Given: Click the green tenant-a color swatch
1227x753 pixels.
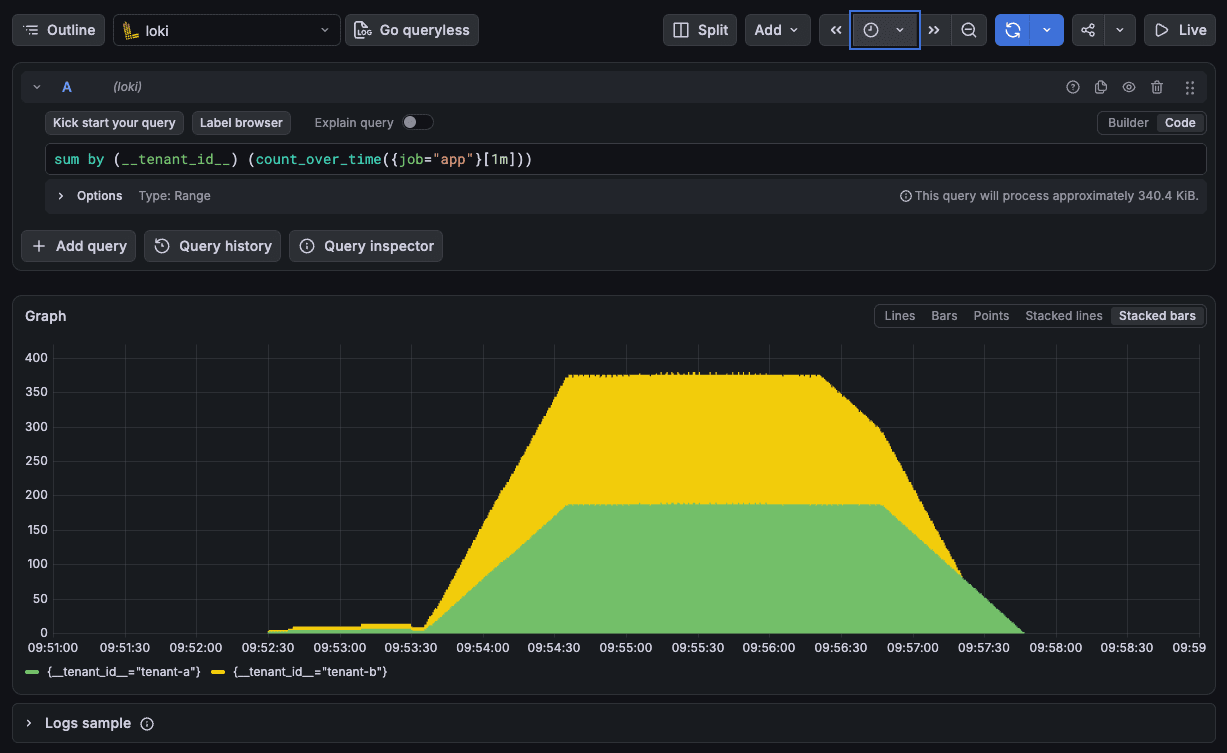Looking at the screenshot, I should coord(32,672).
